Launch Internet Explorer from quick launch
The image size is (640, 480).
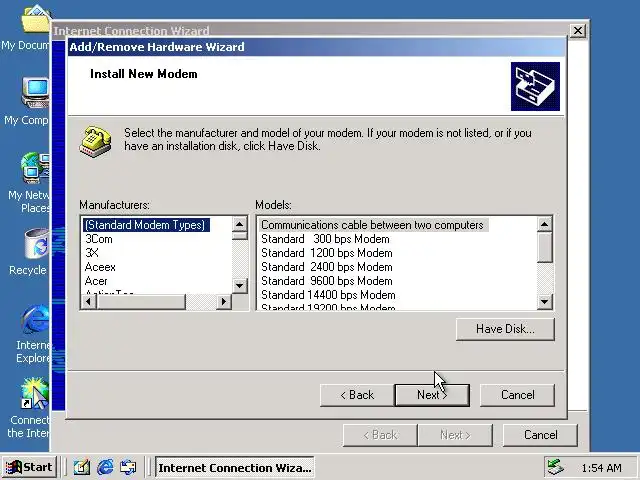click(x=105, y=467)
